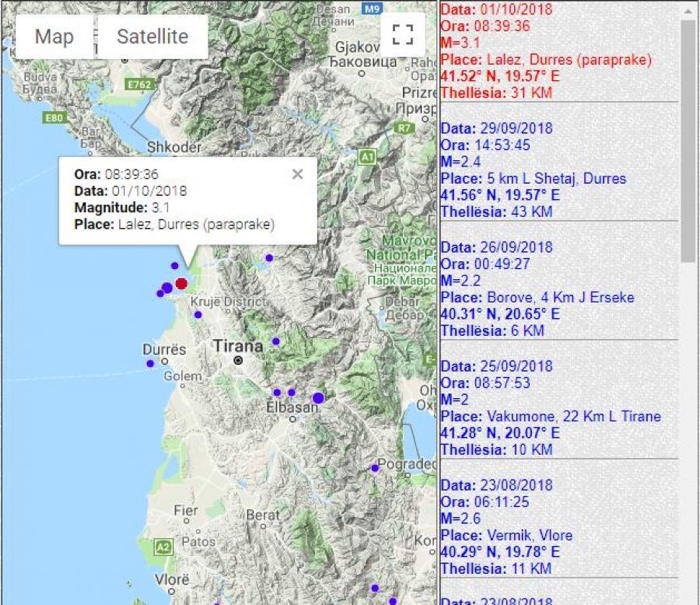
Task: Select the 23/08/2018 Vermik, Vlore entry
Action: [x=559, y=527]
